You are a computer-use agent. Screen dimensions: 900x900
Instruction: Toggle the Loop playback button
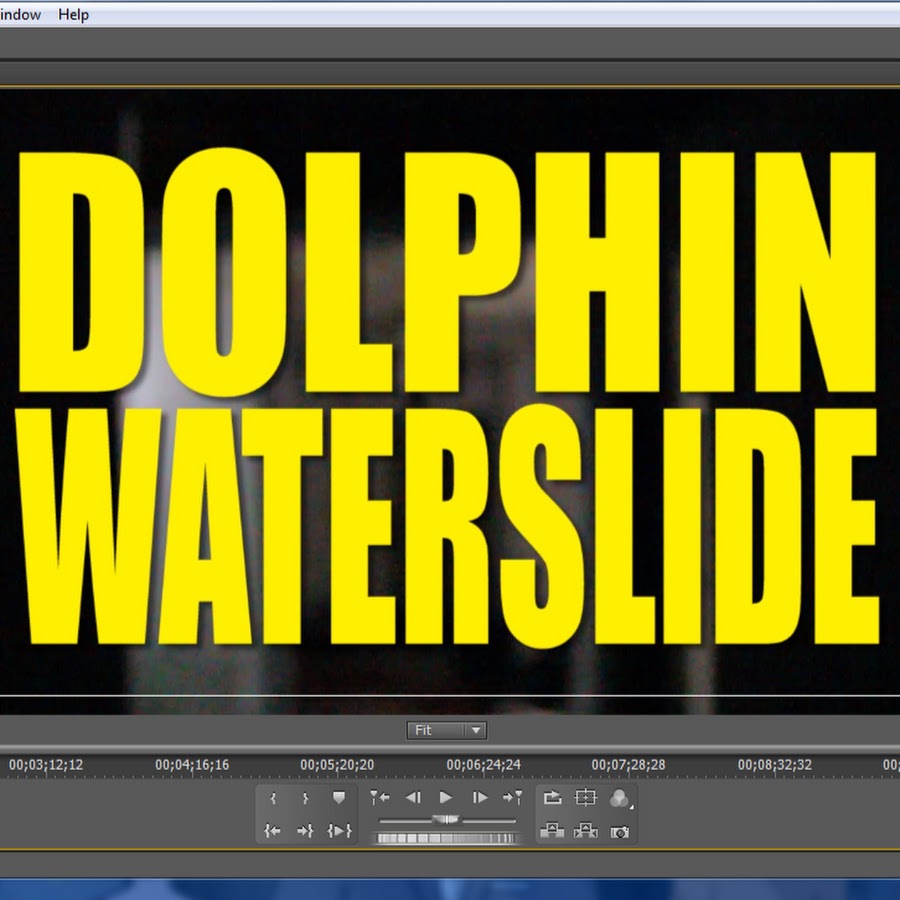[x=552, y=797]
